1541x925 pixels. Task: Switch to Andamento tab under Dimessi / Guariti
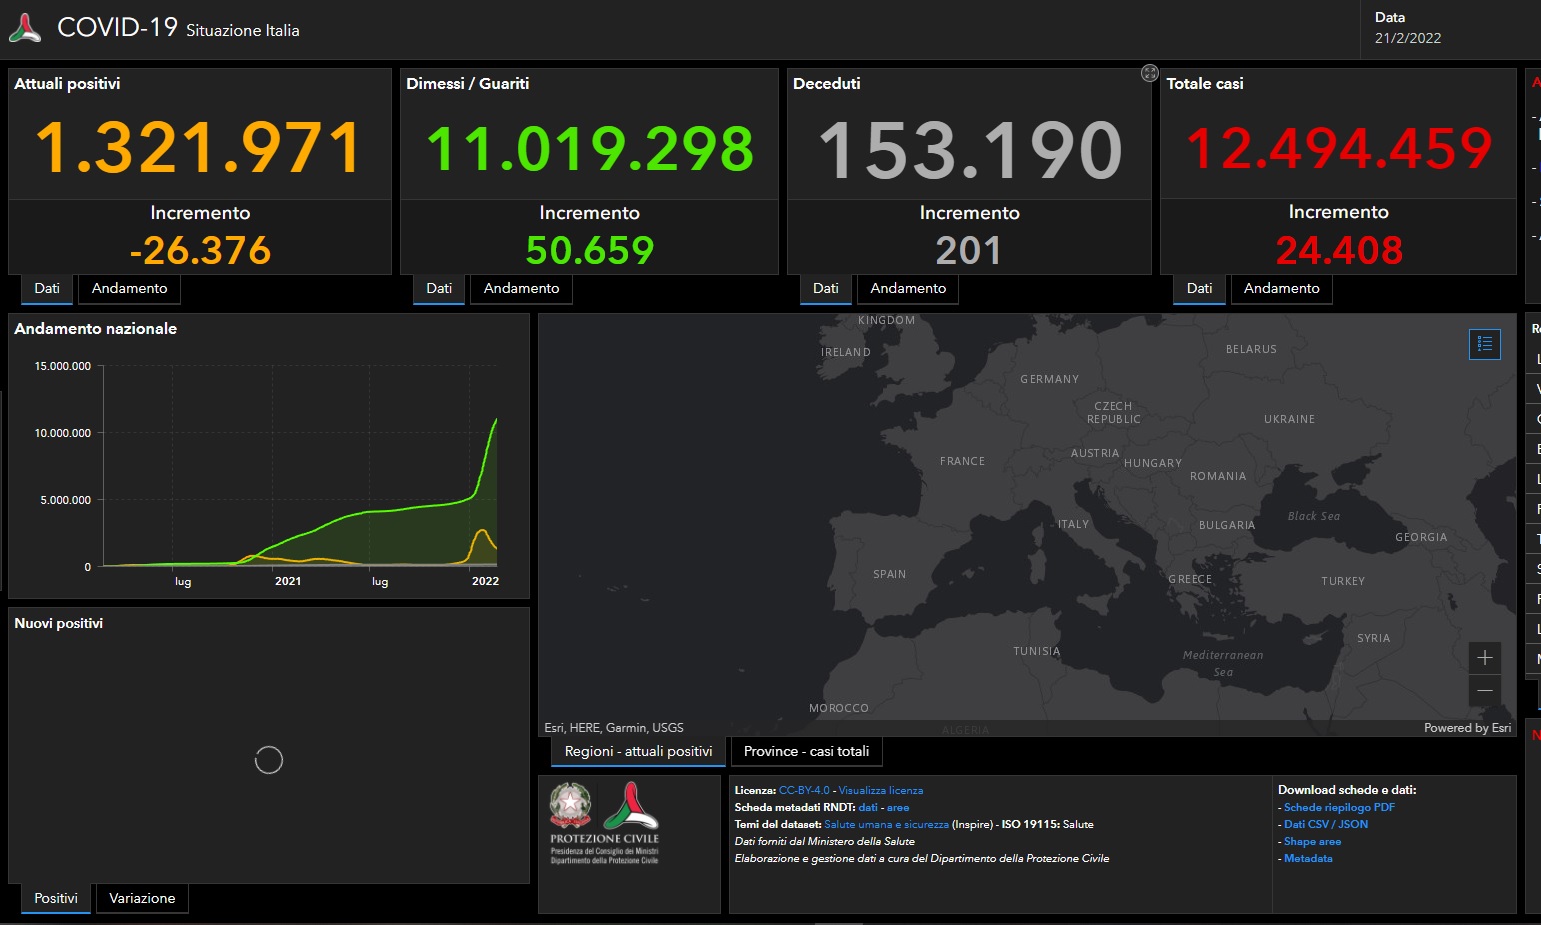521,288
